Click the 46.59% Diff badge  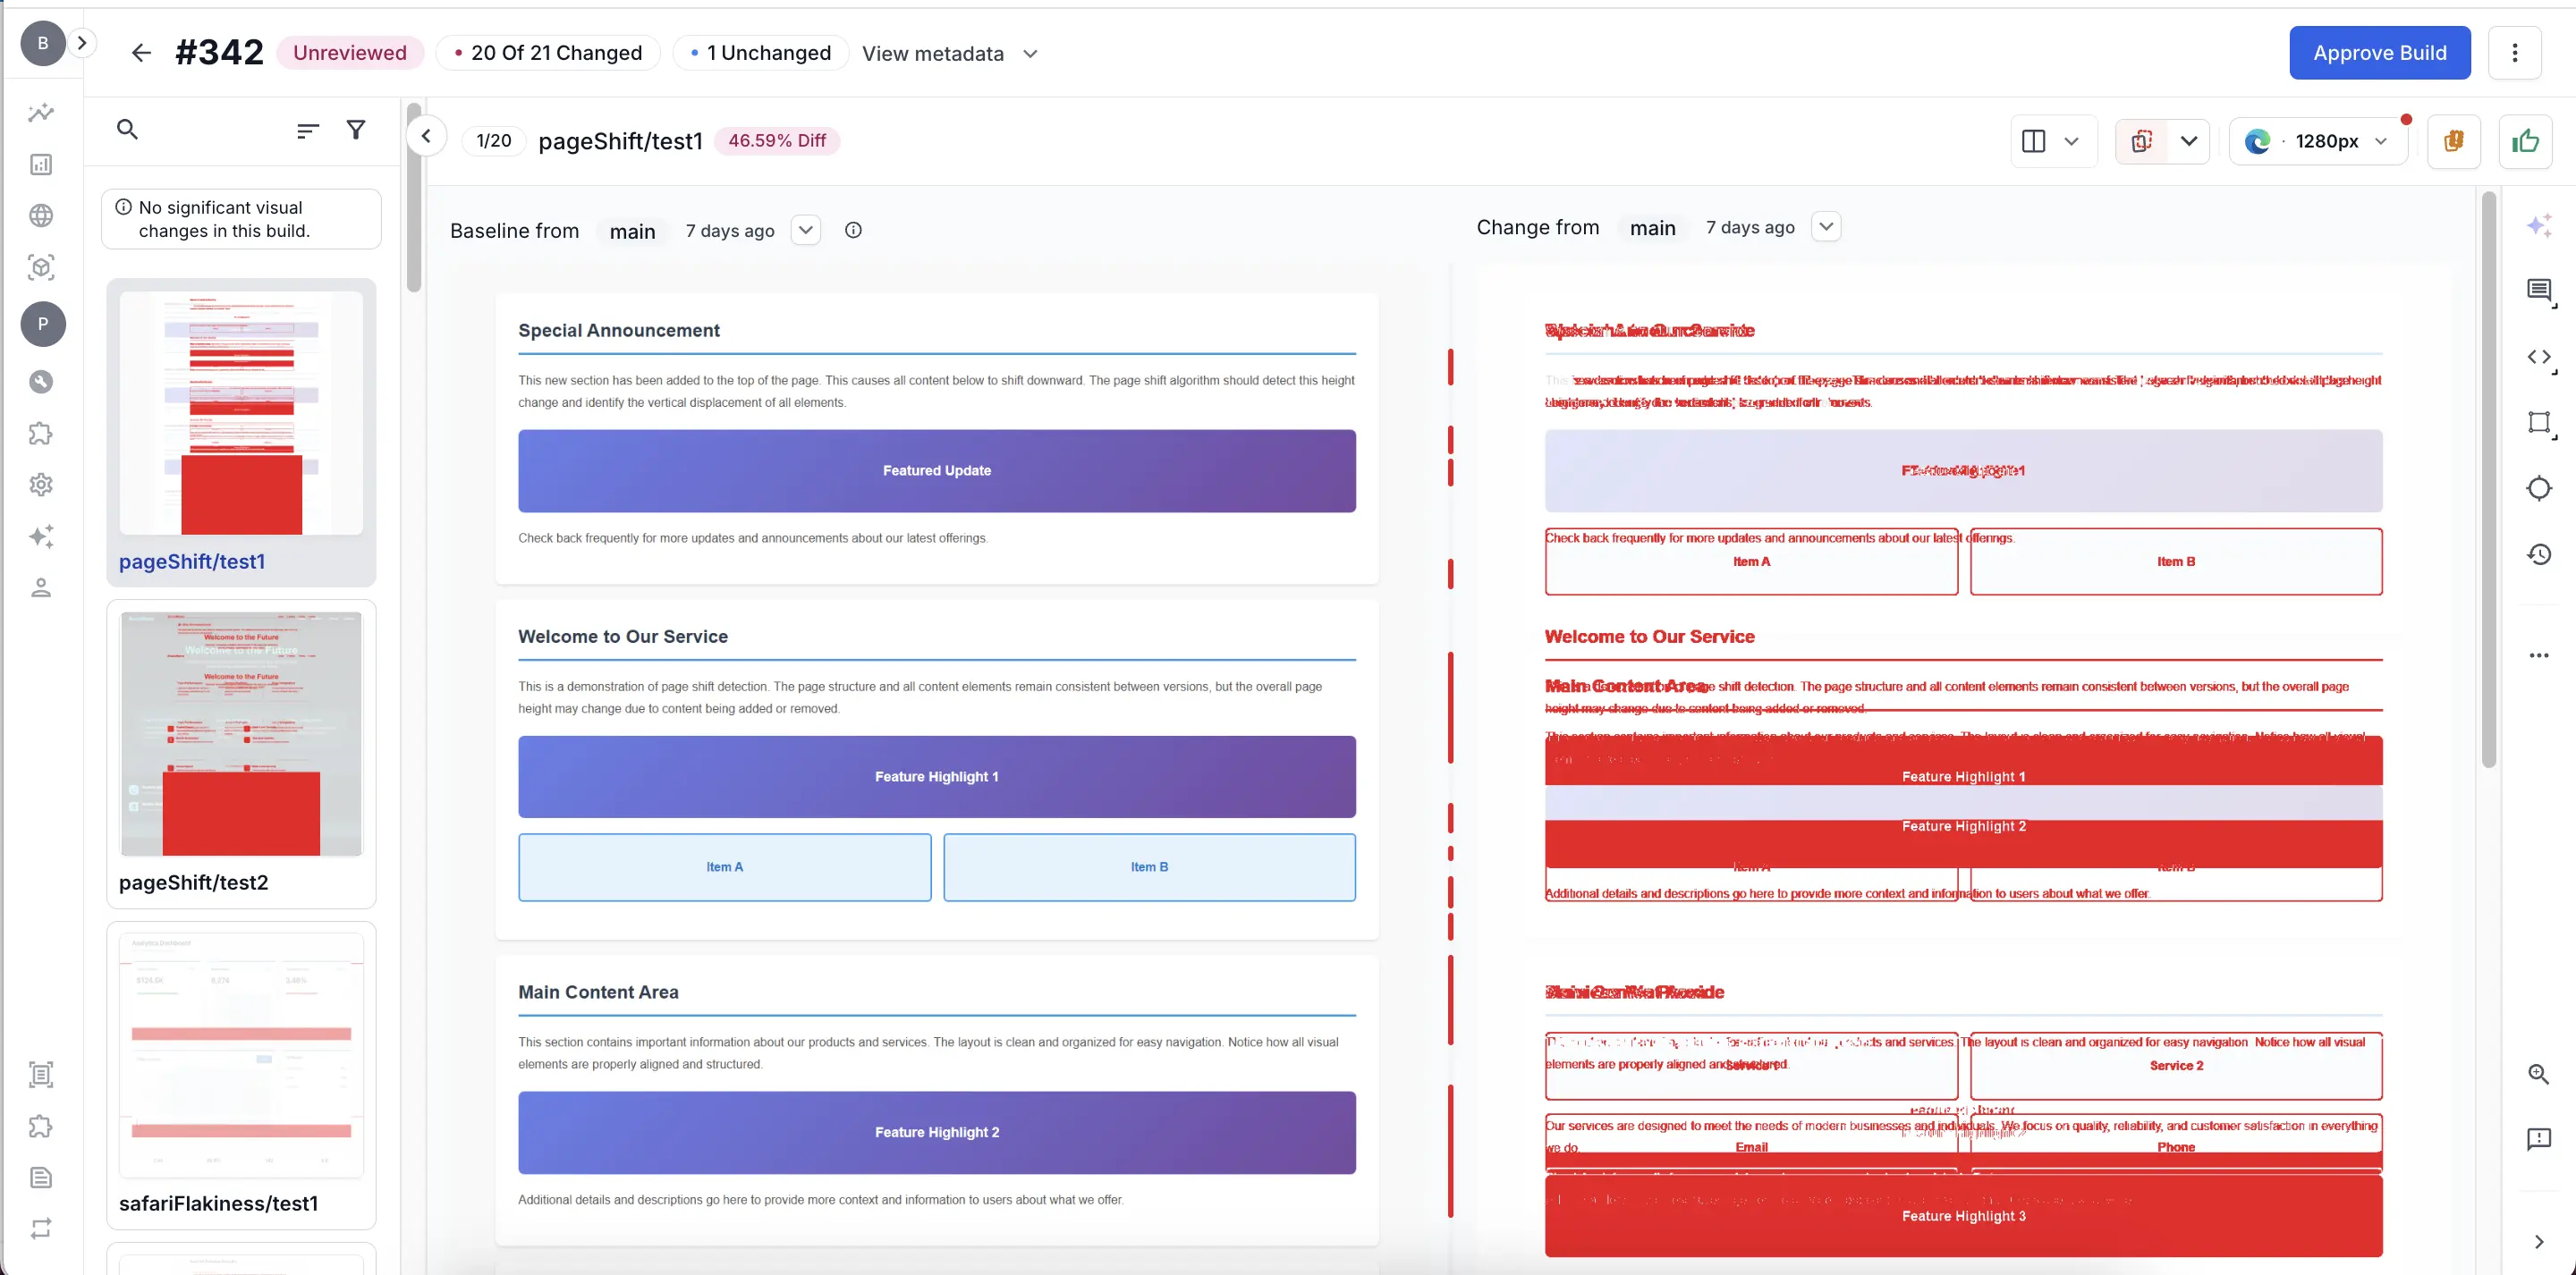point(777,141)
